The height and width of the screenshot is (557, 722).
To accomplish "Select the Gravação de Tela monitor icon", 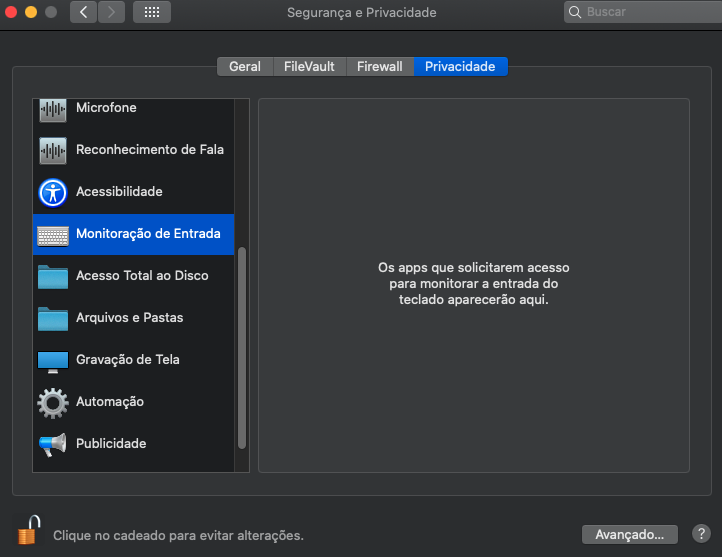I will click(x=52, y=360).
